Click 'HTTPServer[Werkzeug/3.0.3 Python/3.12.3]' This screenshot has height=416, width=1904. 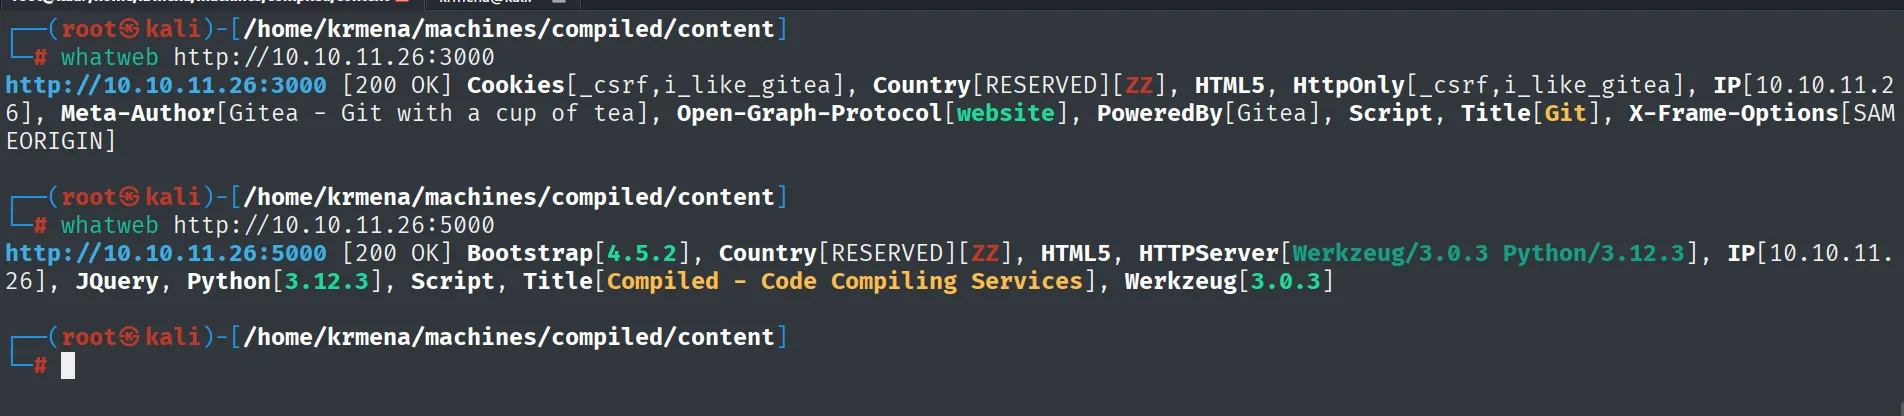[1418, 254]
